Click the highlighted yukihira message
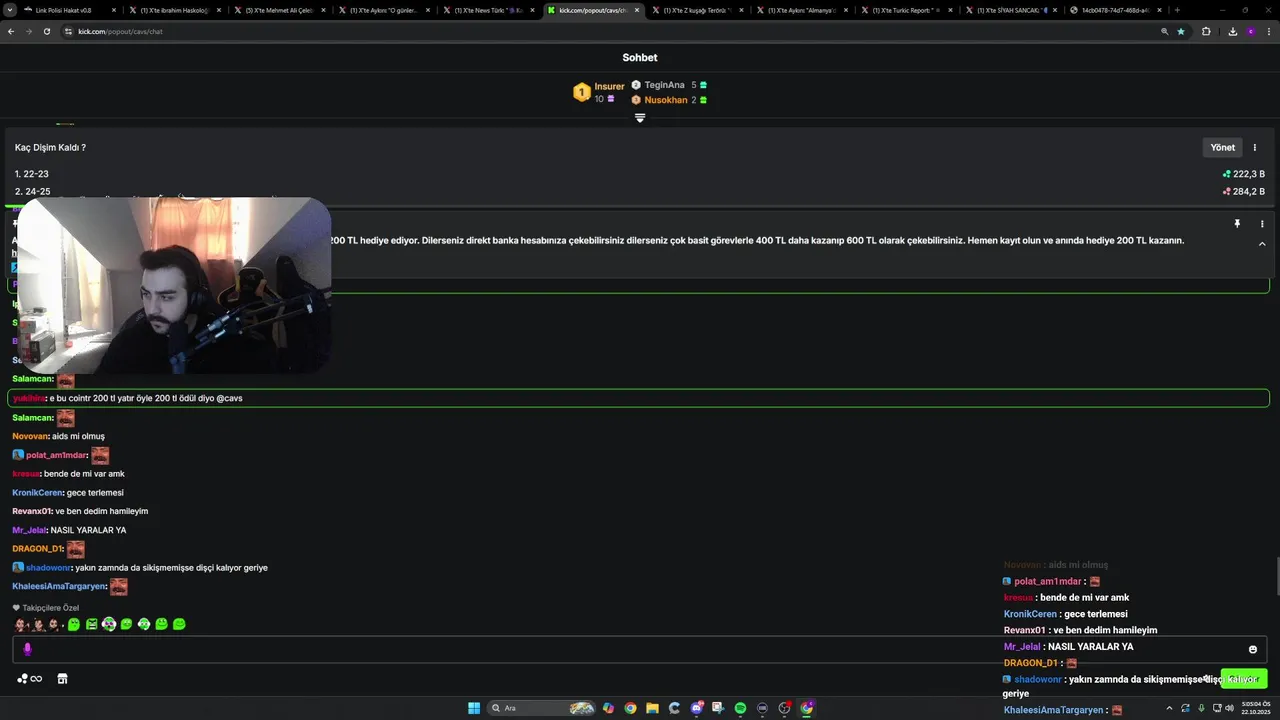The image size is (1280, 720). coord(638,398)
